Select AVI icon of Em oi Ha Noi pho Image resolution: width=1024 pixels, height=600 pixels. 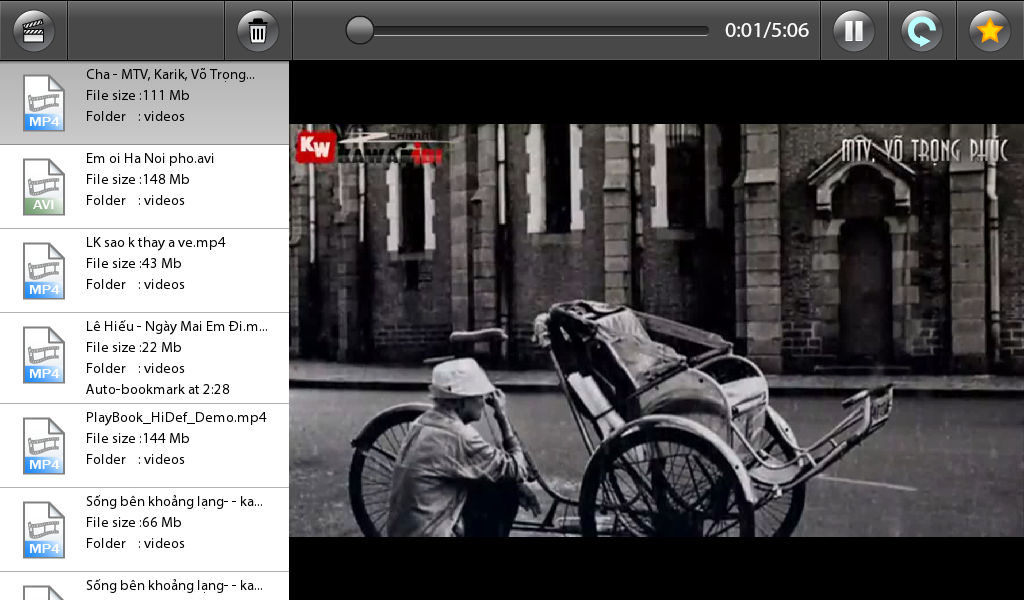coord(44,187)
